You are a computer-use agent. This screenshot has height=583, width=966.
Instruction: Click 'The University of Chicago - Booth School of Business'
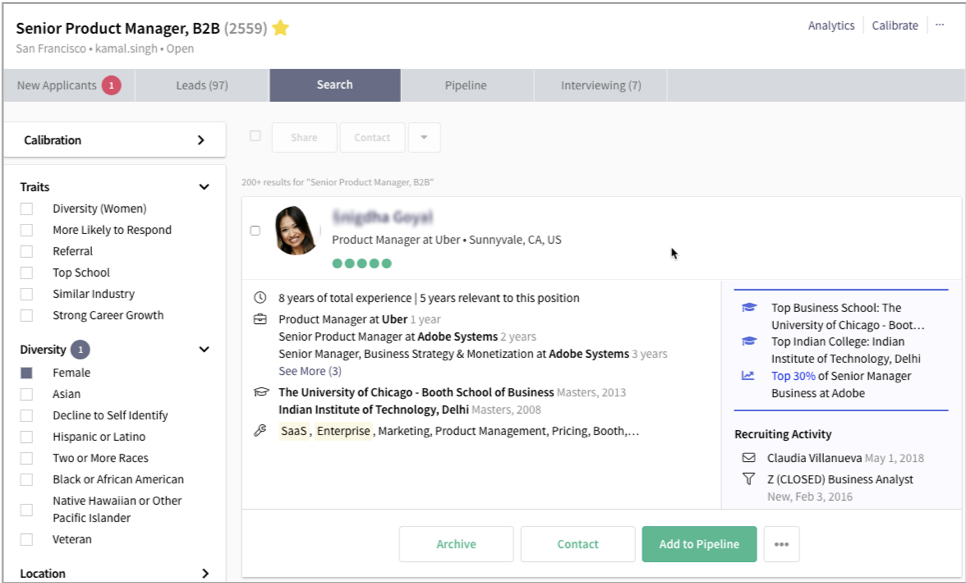pos(416,392)
